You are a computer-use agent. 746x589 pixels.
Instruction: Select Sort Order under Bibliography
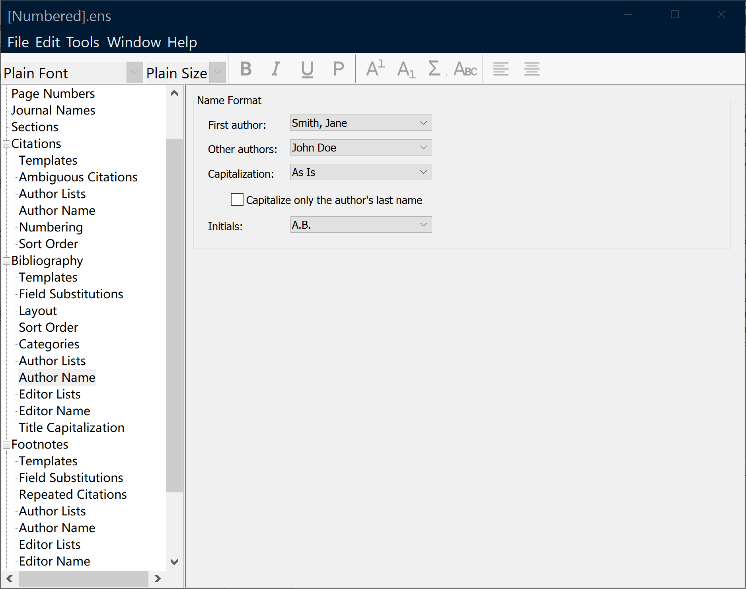[48, 327]
